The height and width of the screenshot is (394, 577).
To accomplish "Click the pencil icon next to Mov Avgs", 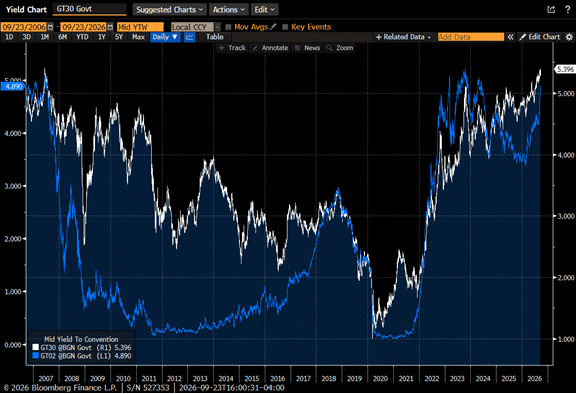I will (x=273, y=26).
